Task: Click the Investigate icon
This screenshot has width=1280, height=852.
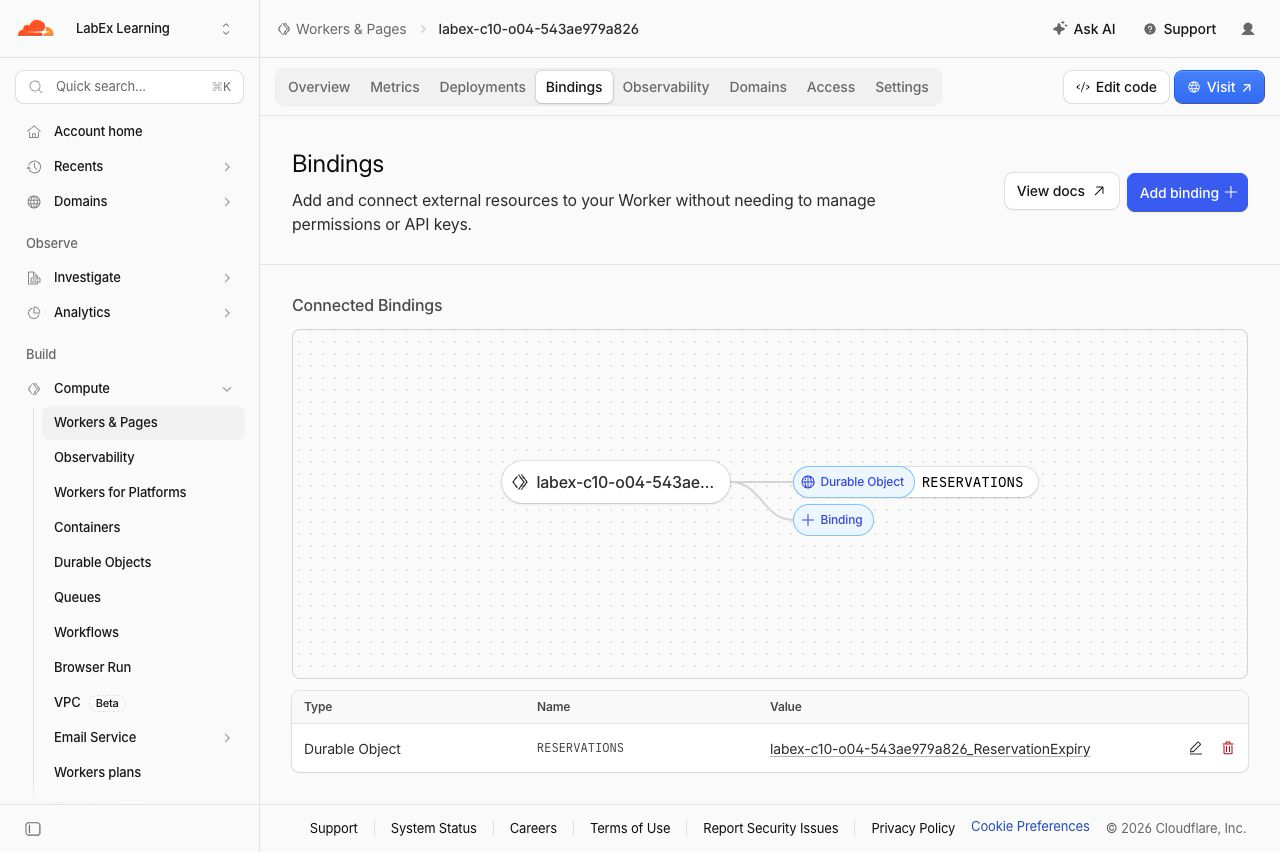Action: (x=34, y=277)
